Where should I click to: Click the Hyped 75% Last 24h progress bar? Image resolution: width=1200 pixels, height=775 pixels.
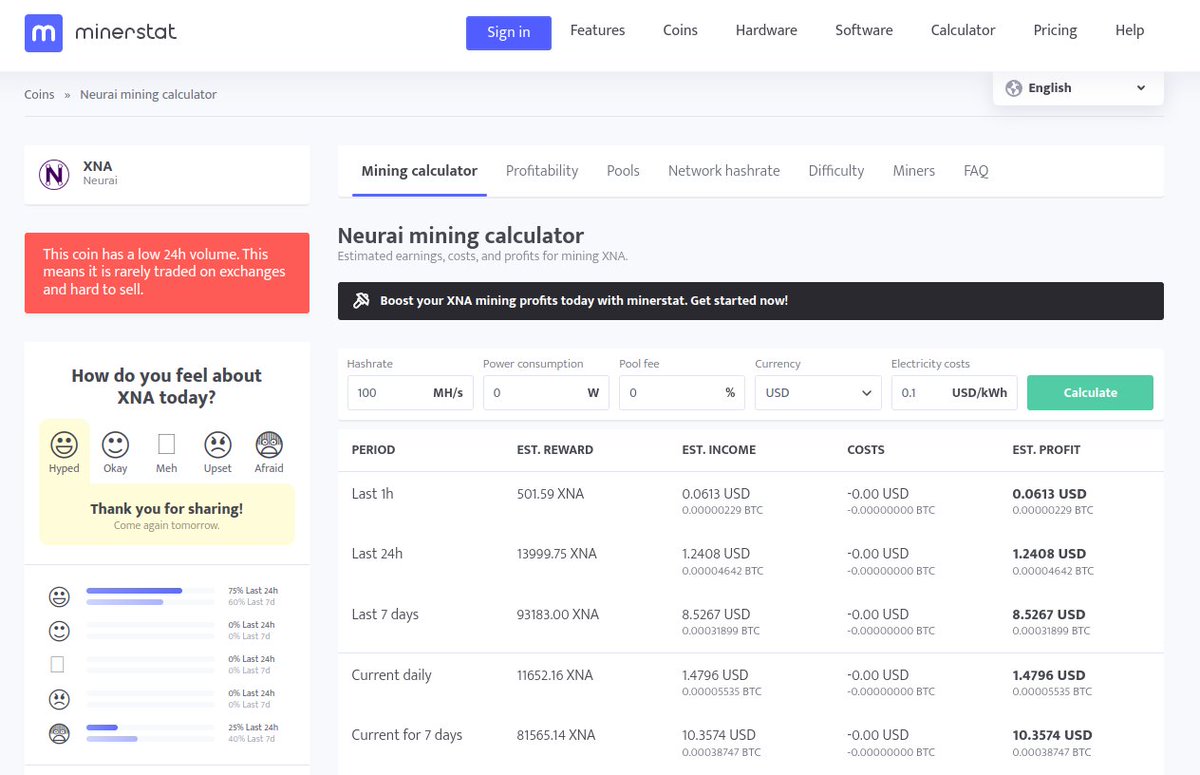tap(150, 591)
